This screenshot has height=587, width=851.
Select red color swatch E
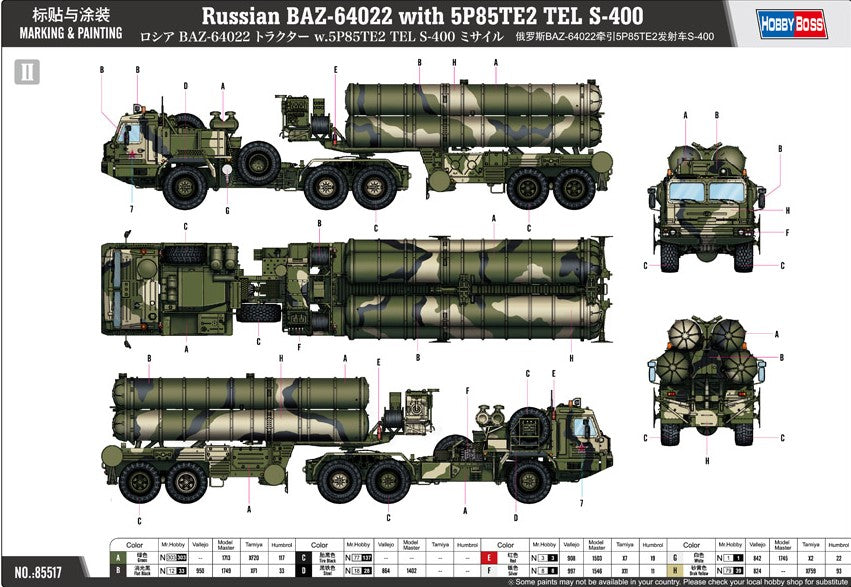point(488,558)
